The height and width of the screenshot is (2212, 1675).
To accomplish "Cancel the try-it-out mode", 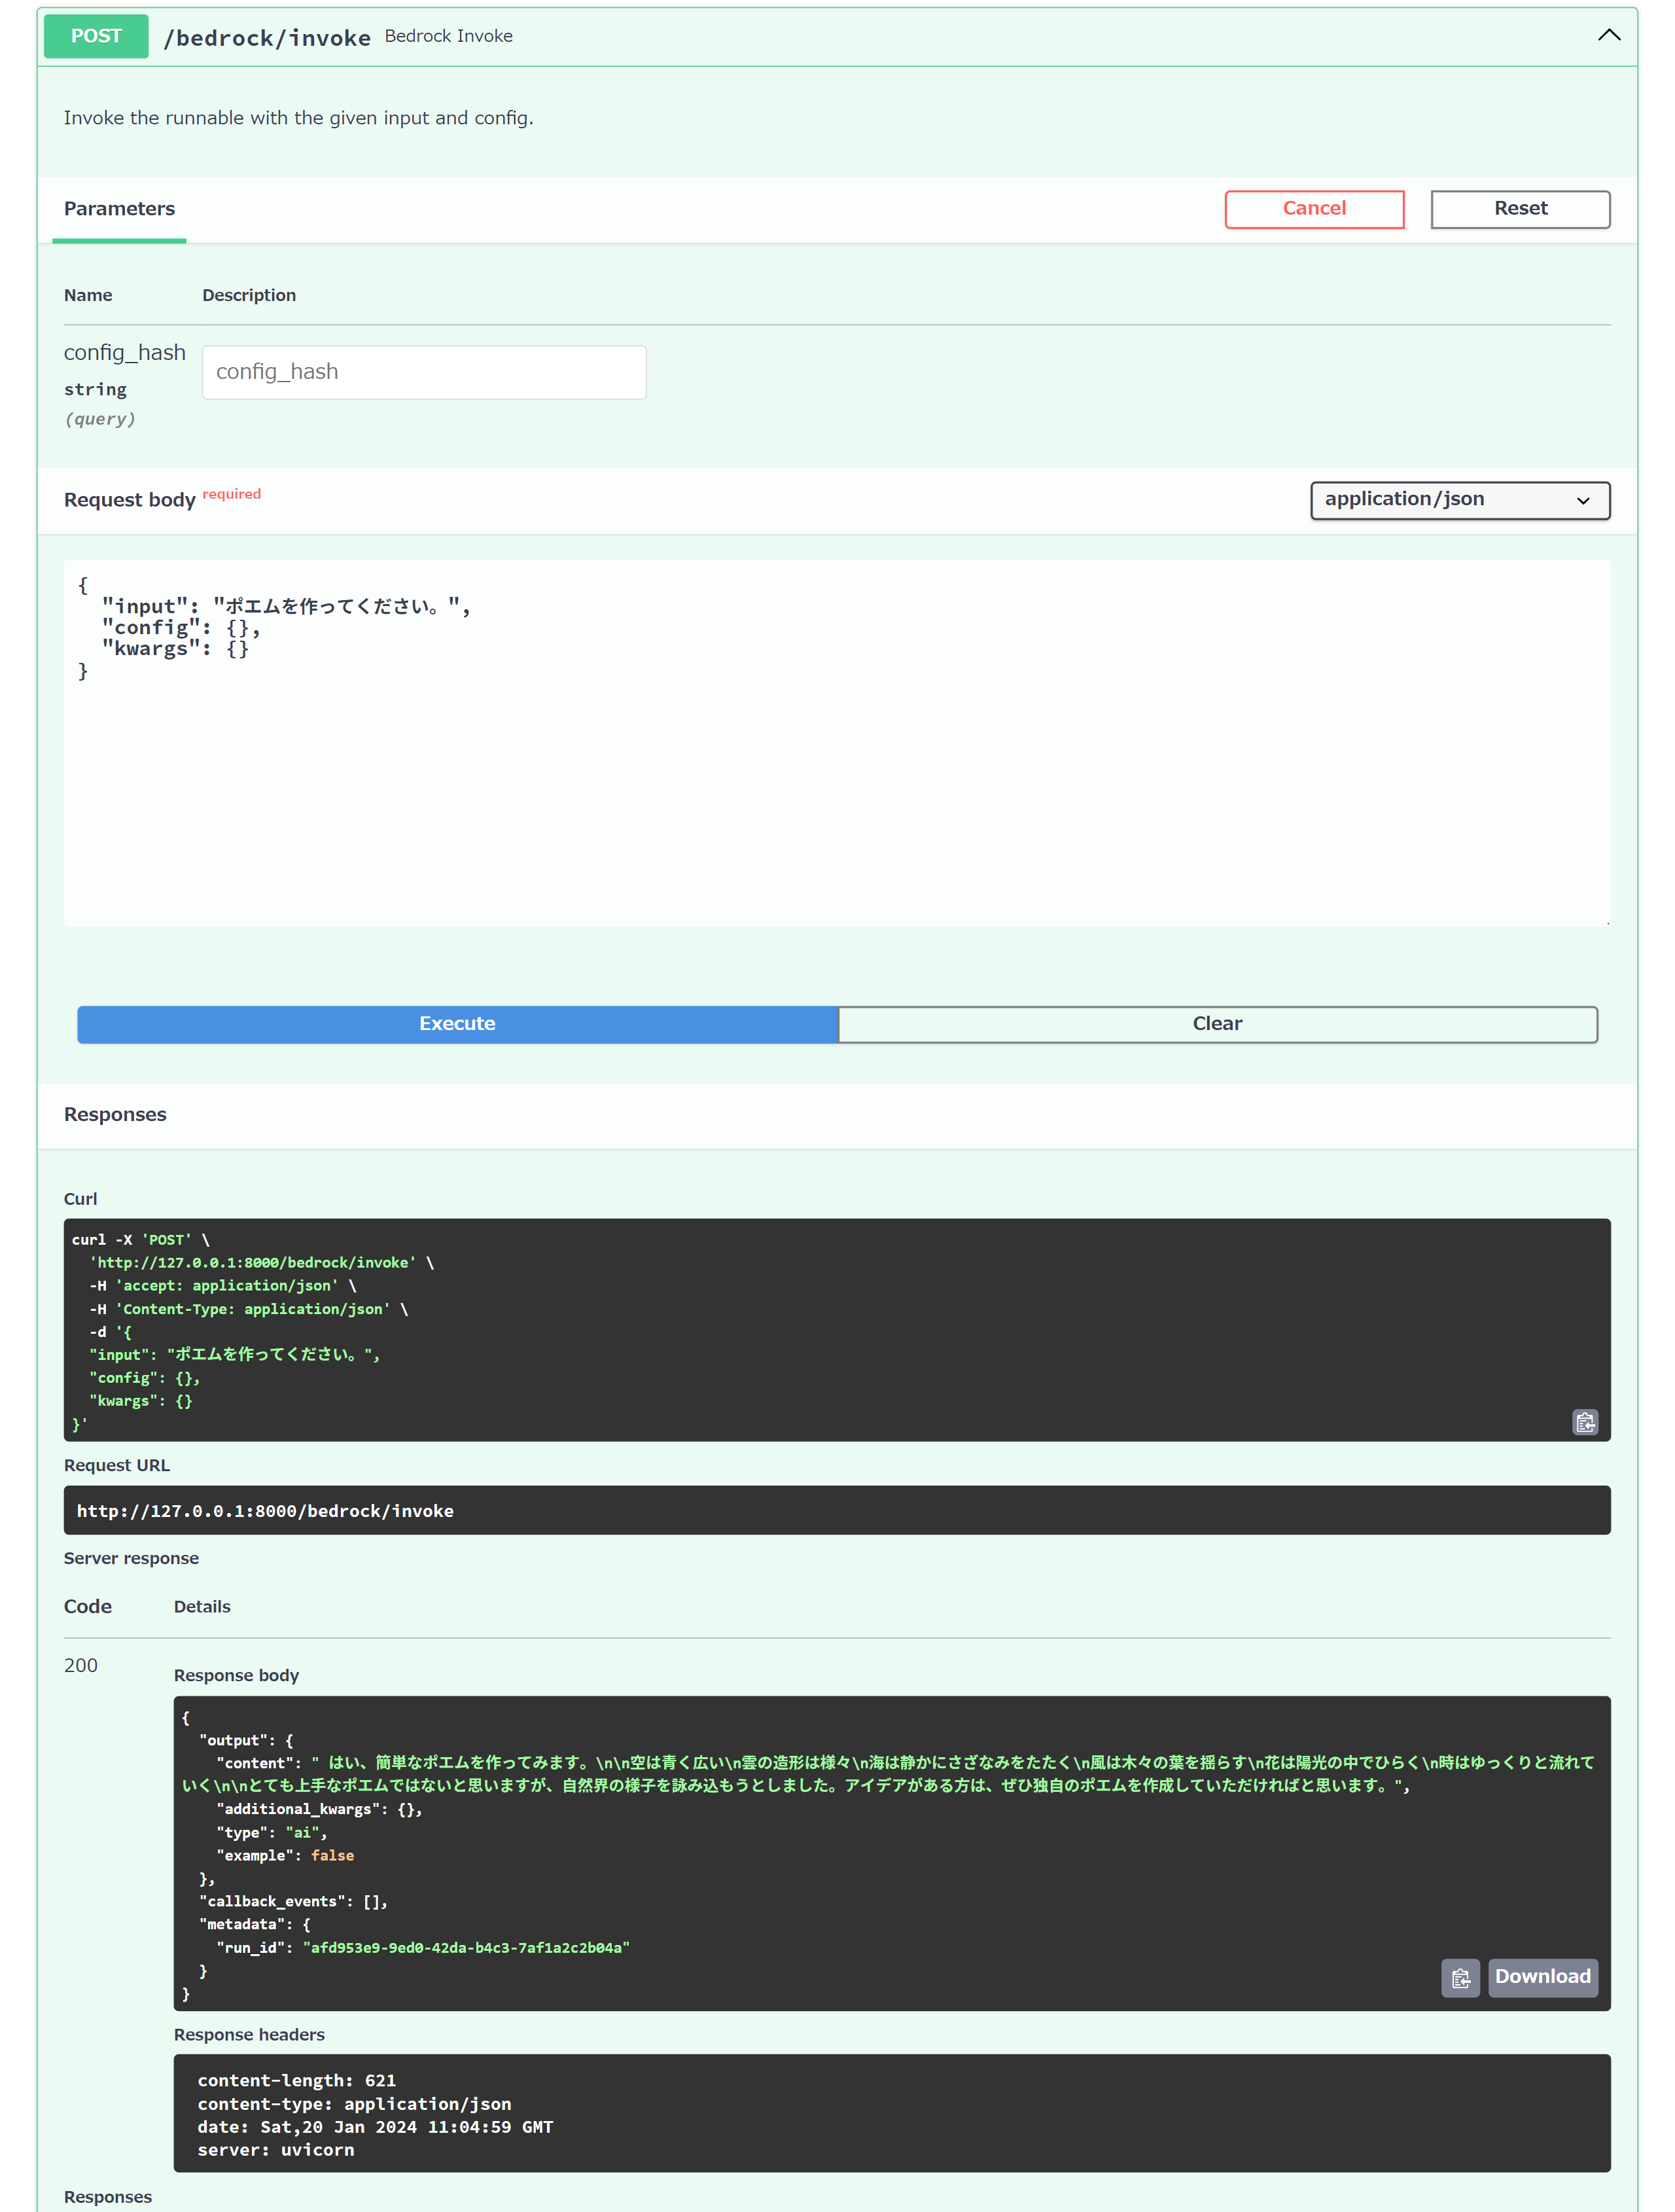I will pos(1313,208).
